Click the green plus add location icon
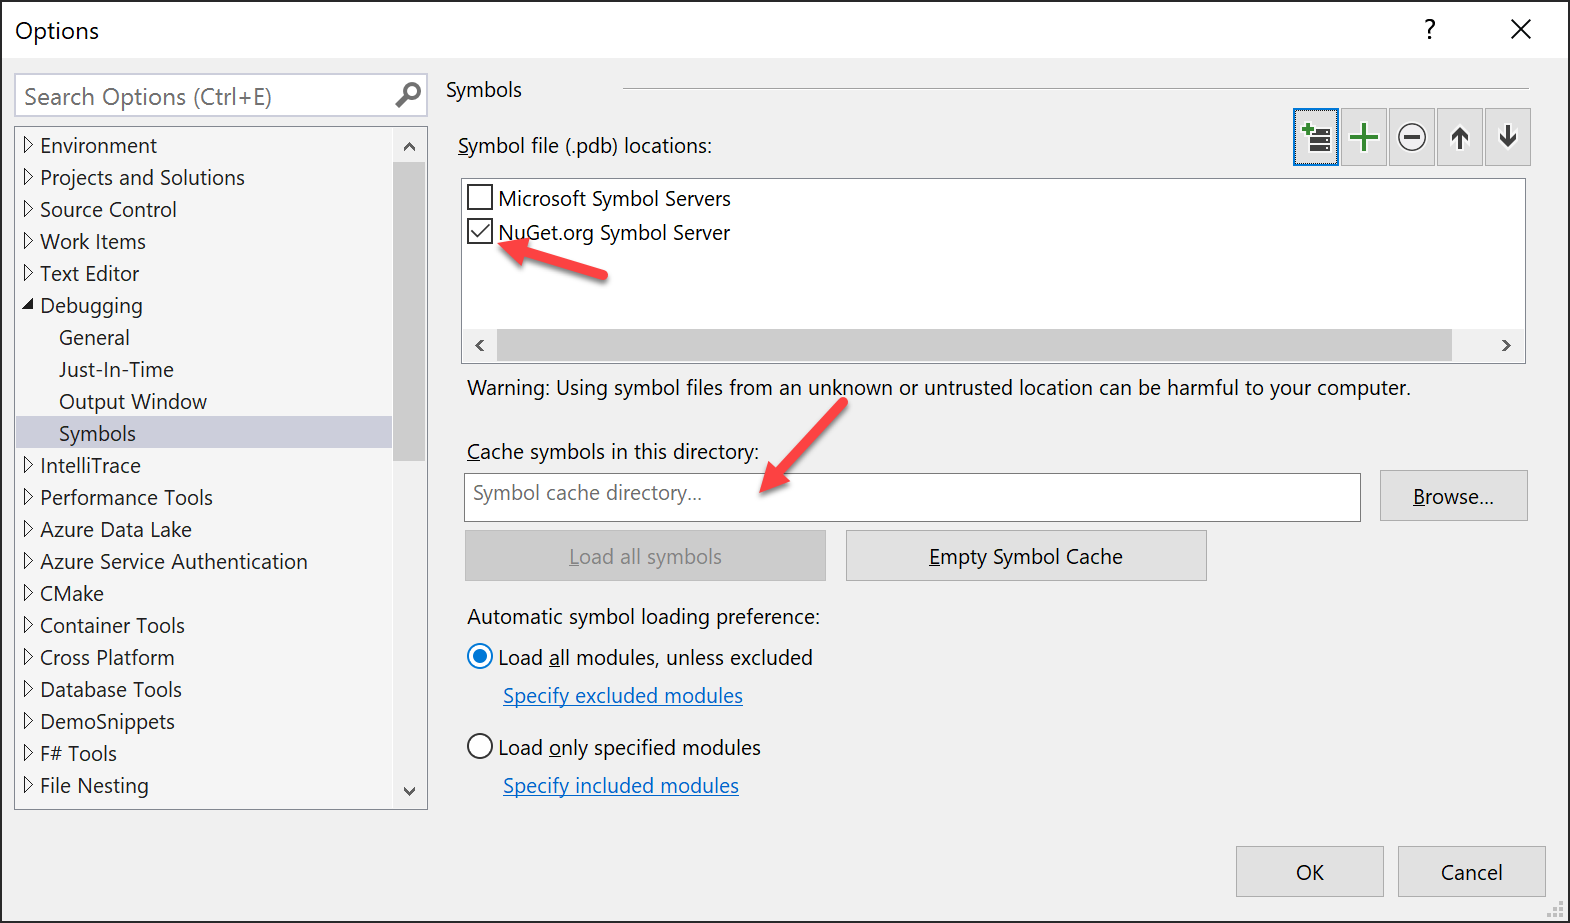This screenshot has height=923, width=1570. 1364,138
